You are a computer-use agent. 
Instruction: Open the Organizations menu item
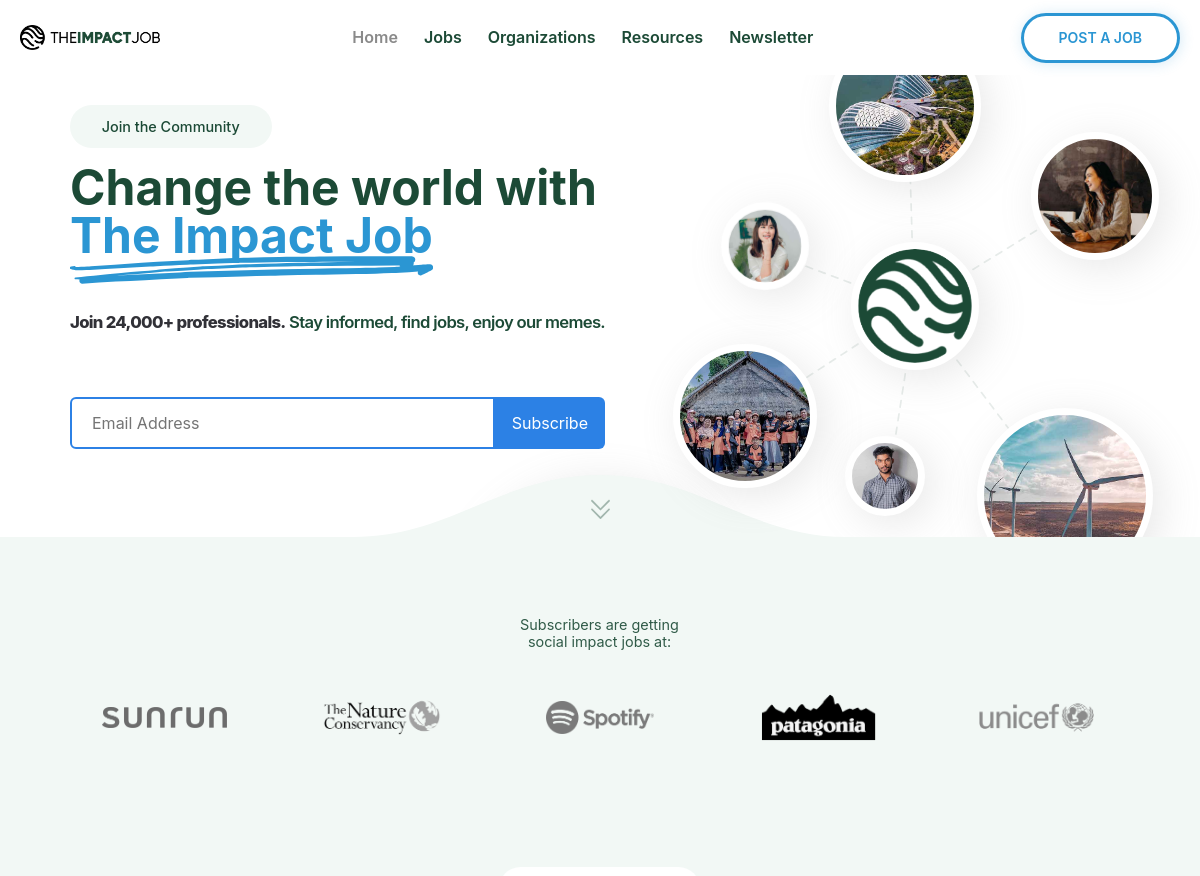pyautogui.click(x=542, y=37)
